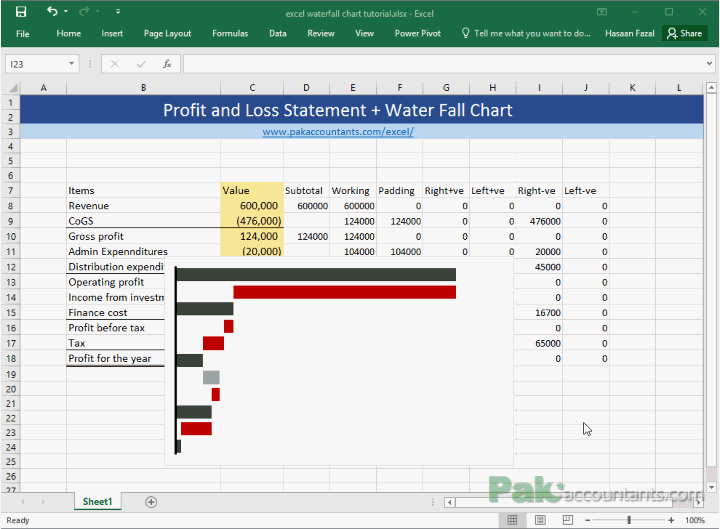Click the Cancel (X) formula icon

coord(114,64)
